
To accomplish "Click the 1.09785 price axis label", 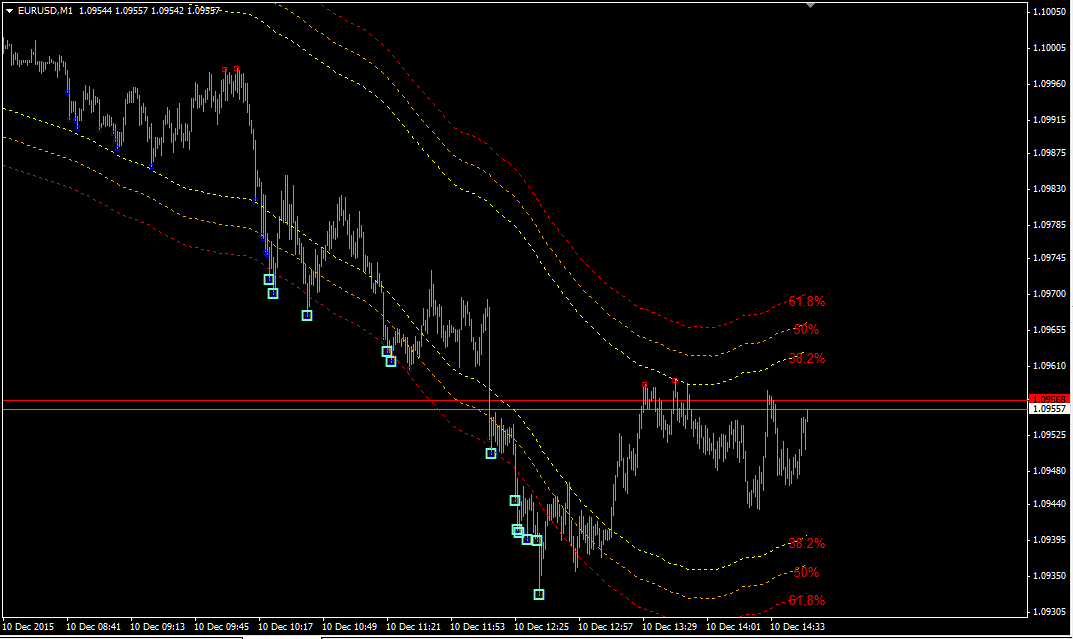I will [x=1049, y=224].
